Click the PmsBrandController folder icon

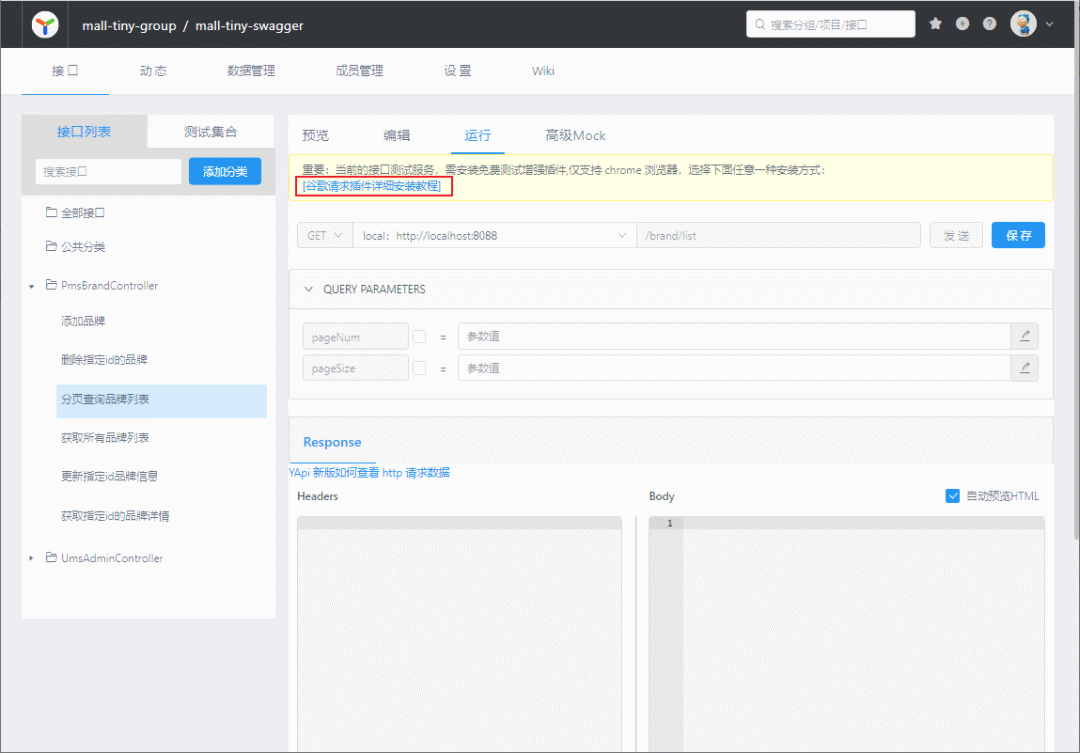click(x=51, y=285)
